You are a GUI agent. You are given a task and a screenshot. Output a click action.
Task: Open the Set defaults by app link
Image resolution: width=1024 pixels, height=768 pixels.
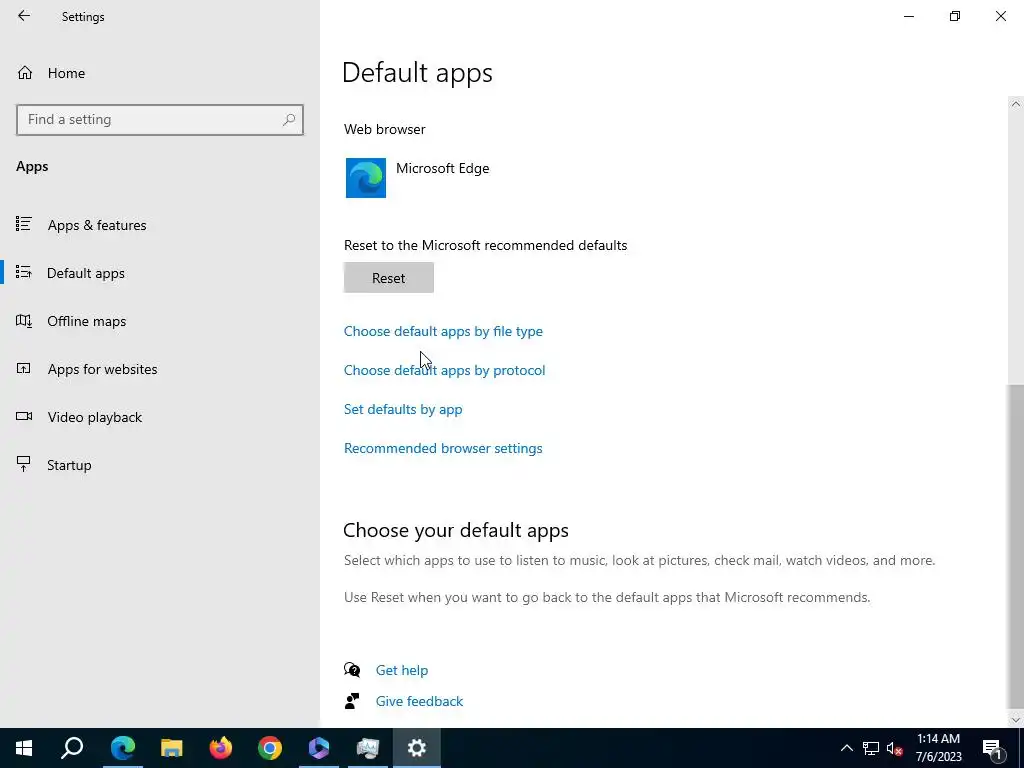403,409
